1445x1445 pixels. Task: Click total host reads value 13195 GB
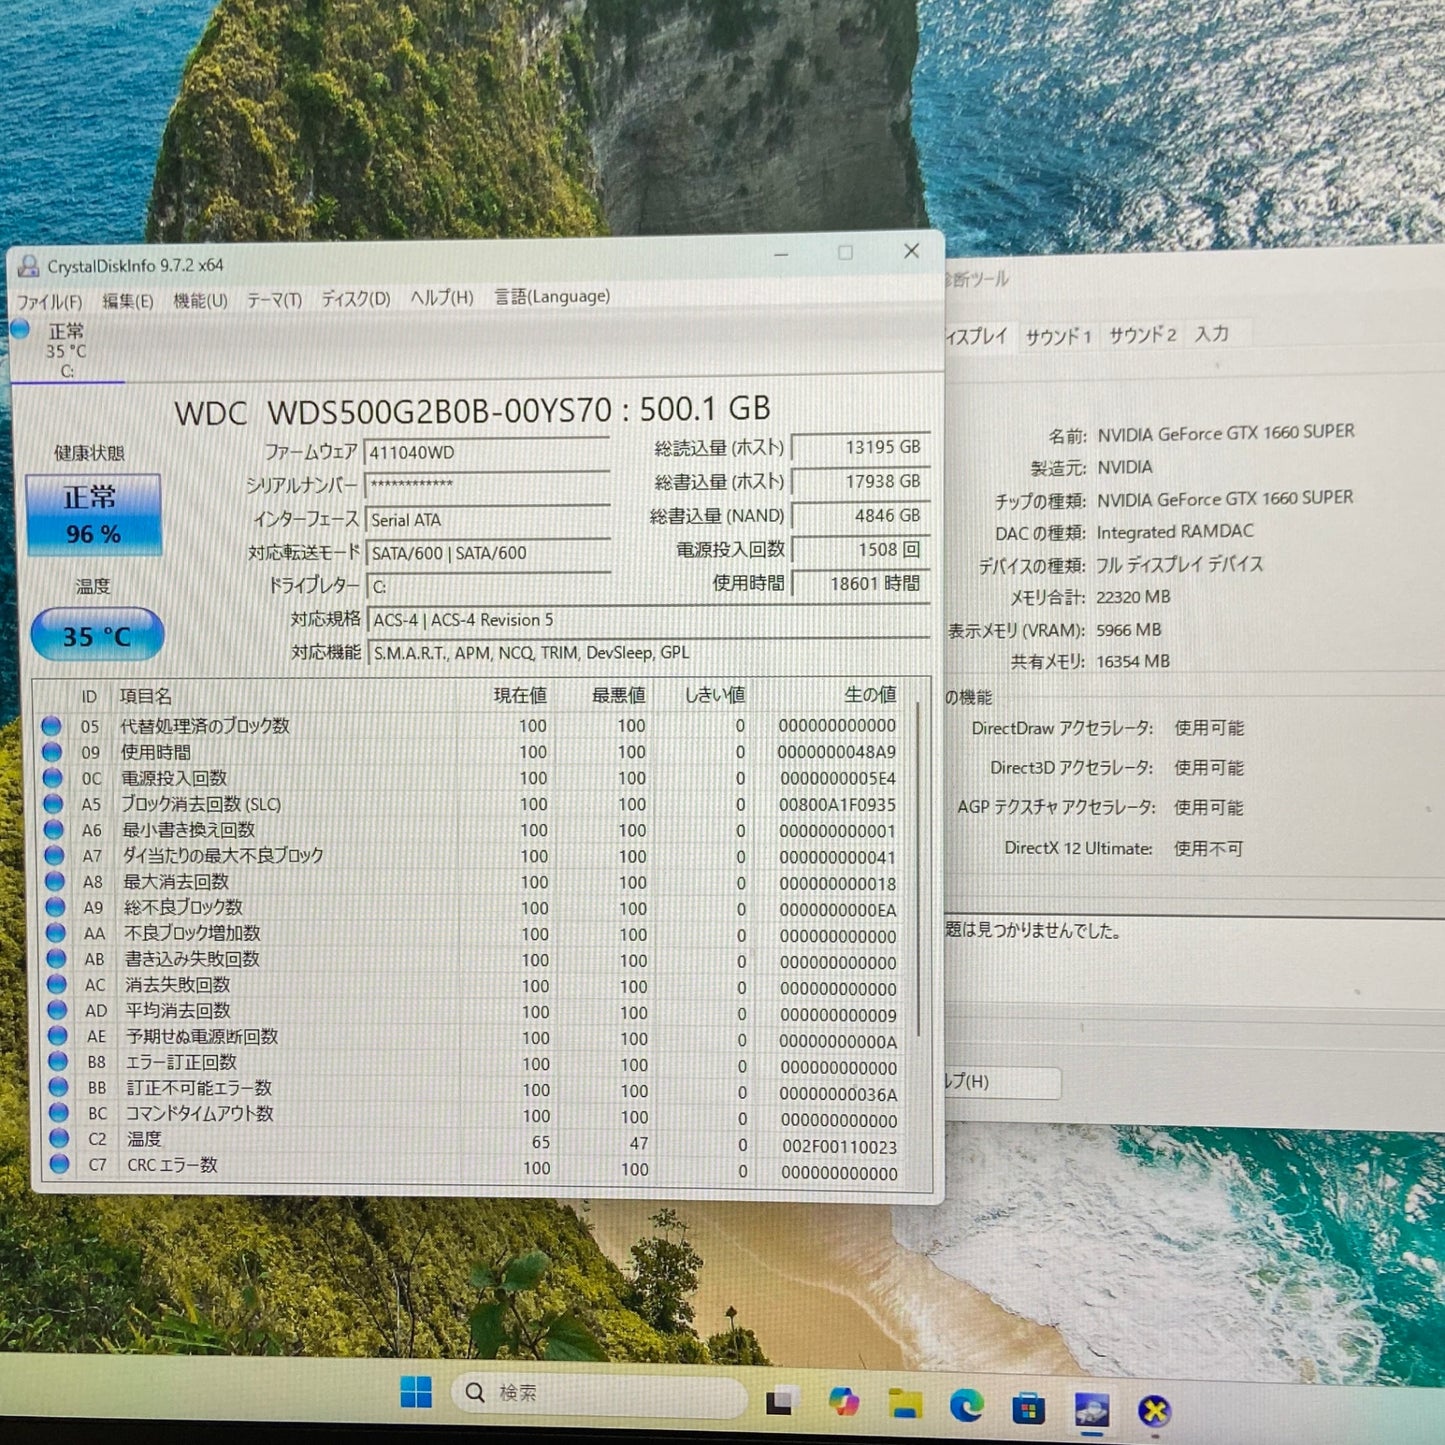click(x=860, y=447)
